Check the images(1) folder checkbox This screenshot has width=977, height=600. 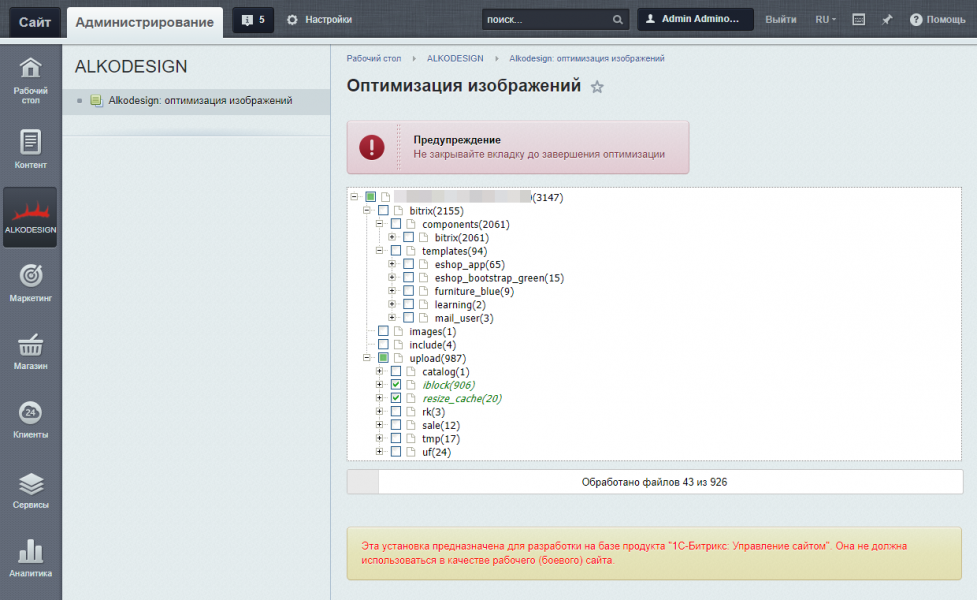(x=383, y=331)
